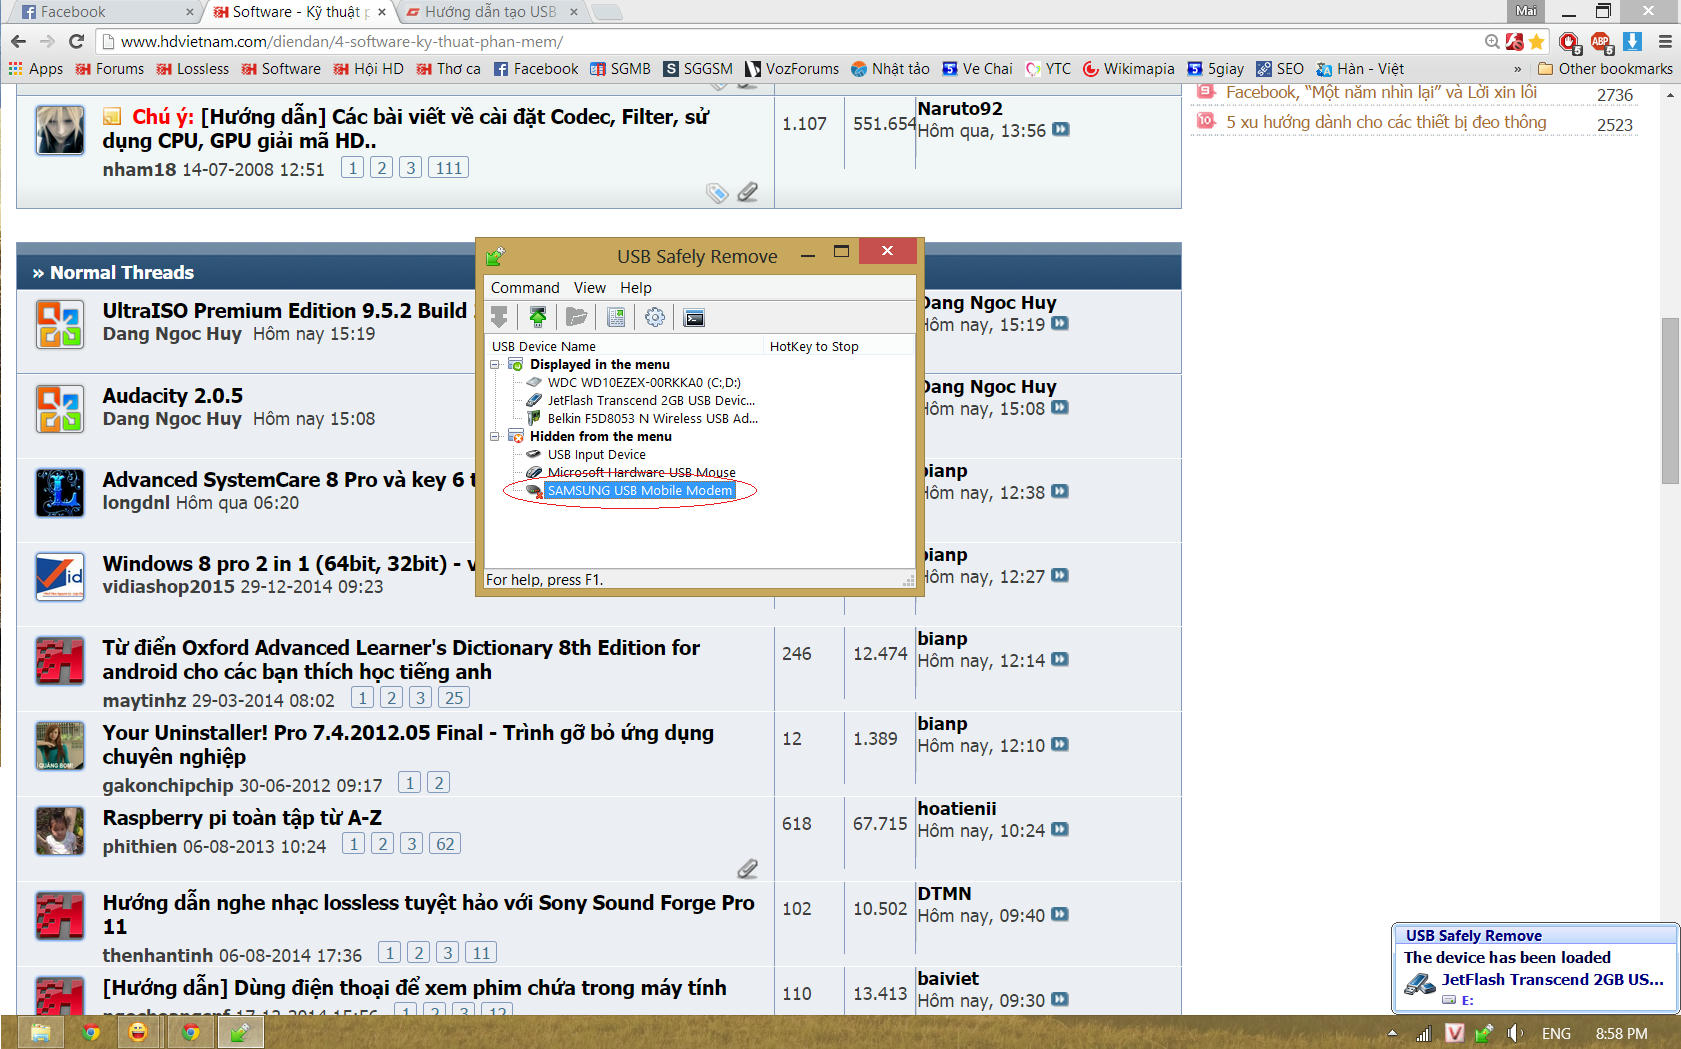
Task: Click the UltraISO thread icon
Action: point(60,324)
